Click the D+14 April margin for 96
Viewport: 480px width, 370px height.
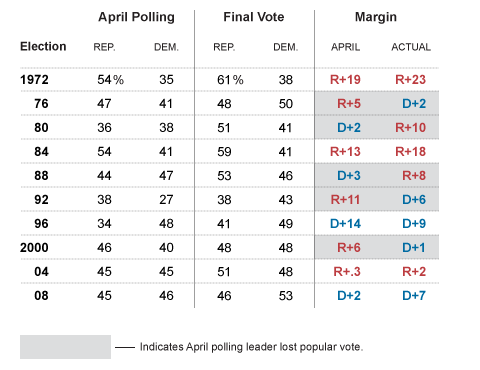tap(345, 224)
